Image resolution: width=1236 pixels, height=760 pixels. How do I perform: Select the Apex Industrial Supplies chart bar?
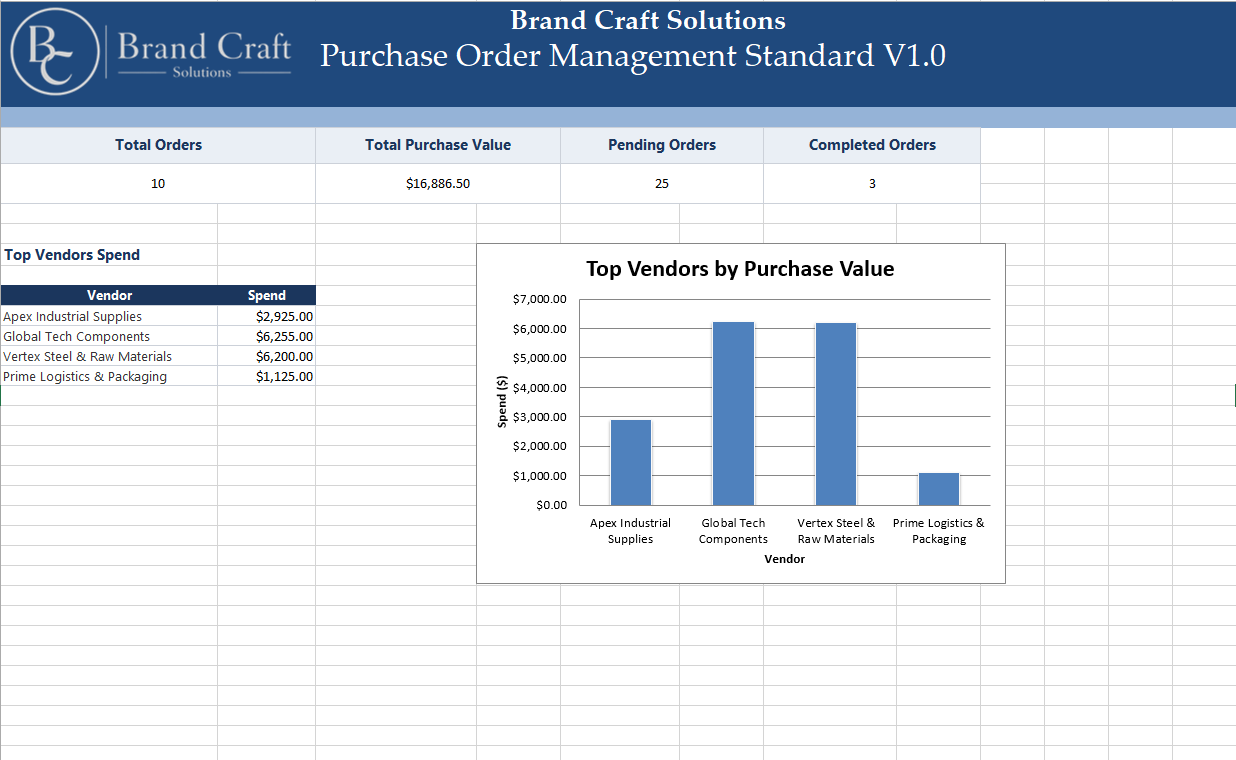[x=631, y=462]
